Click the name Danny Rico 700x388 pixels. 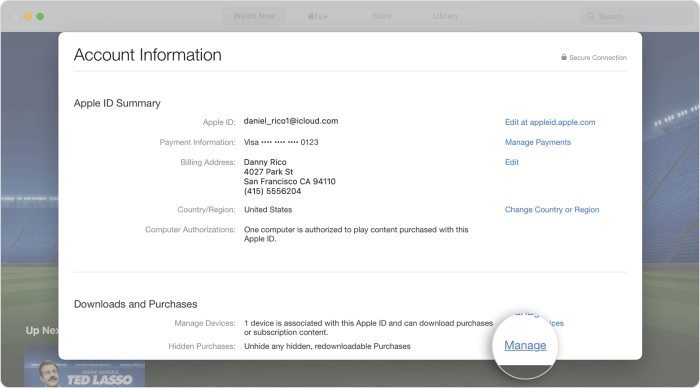tap(265, 162)
